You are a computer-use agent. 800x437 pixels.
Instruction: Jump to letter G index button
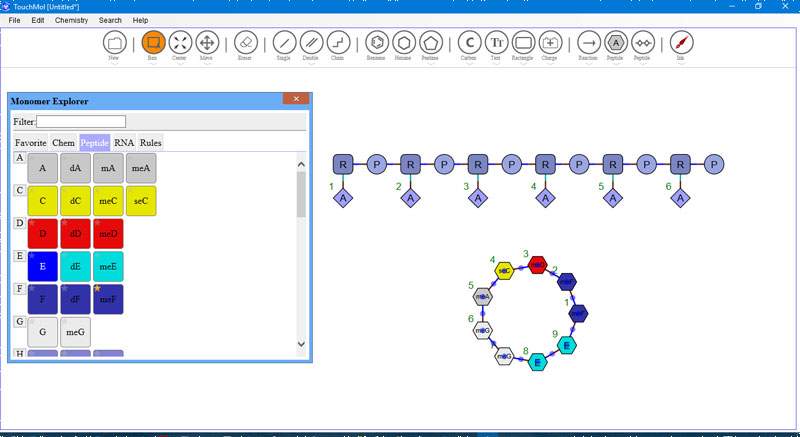pyautogui.click(x=19, y=322)
